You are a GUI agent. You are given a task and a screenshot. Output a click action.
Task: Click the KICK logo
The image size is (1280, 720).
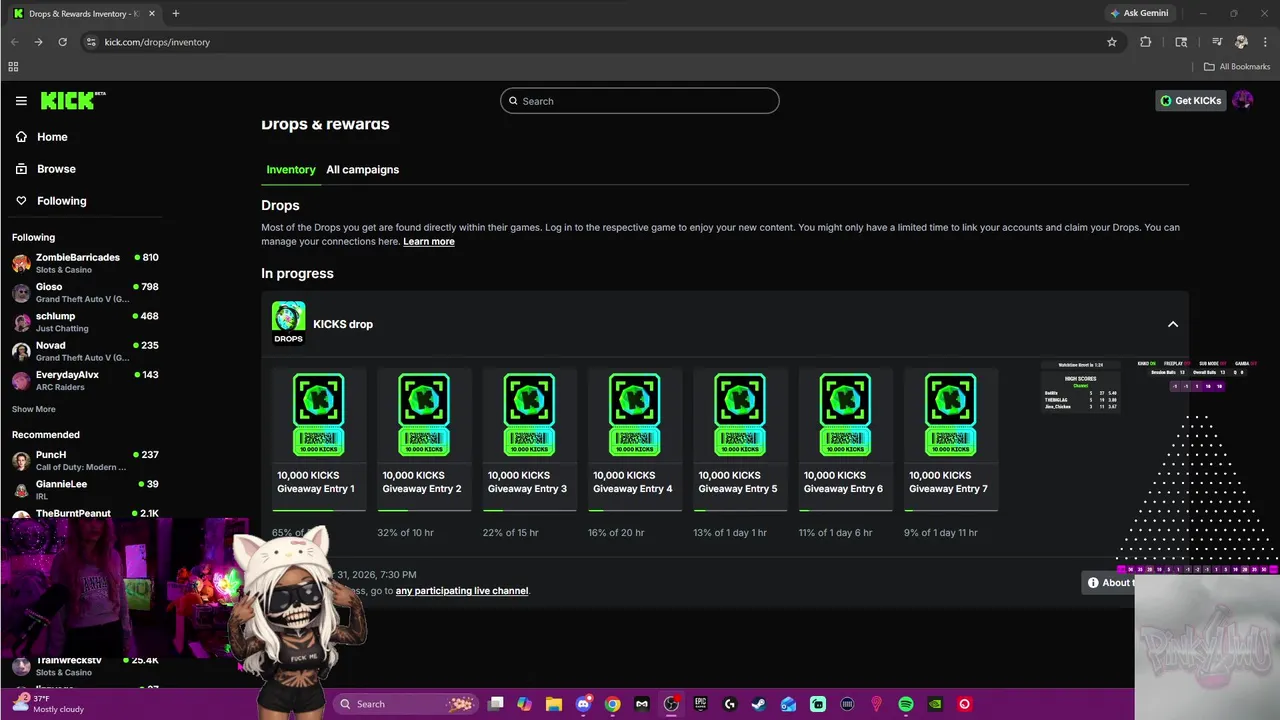coord(73,100)
